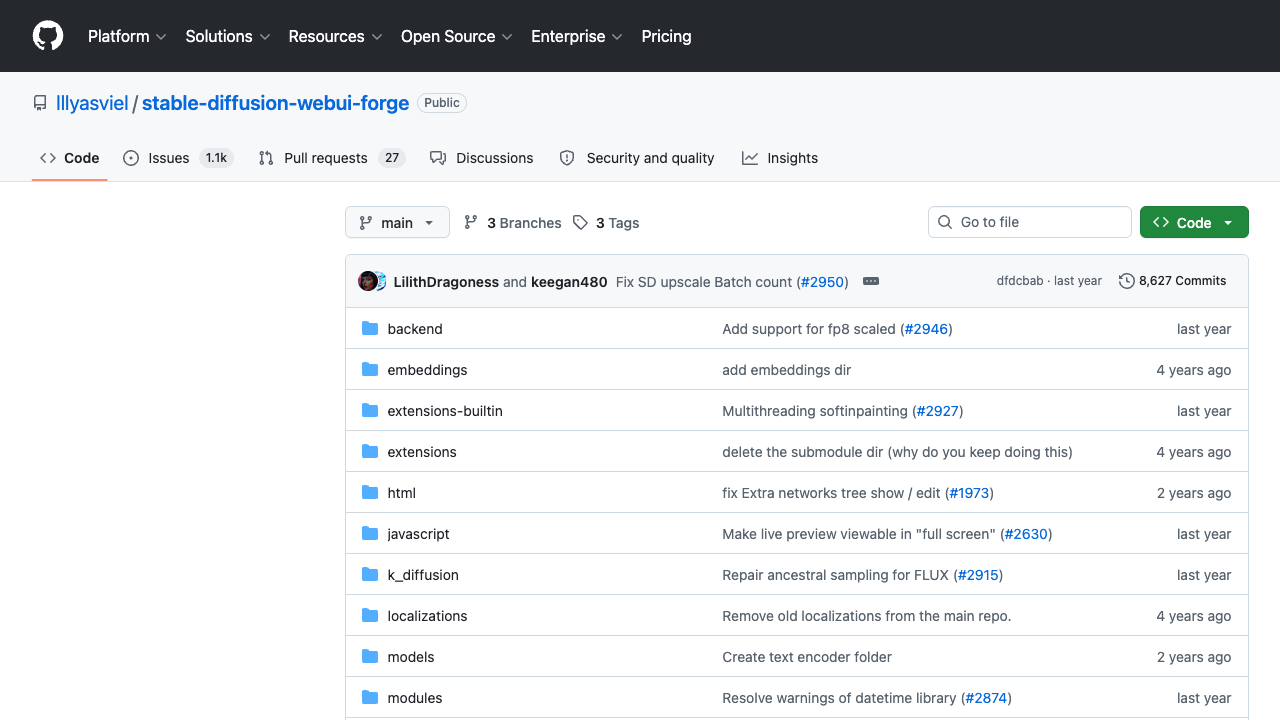Click the extensions-builtin folder icon
The image size is (1280, 720).
click(x=370, y=410)
